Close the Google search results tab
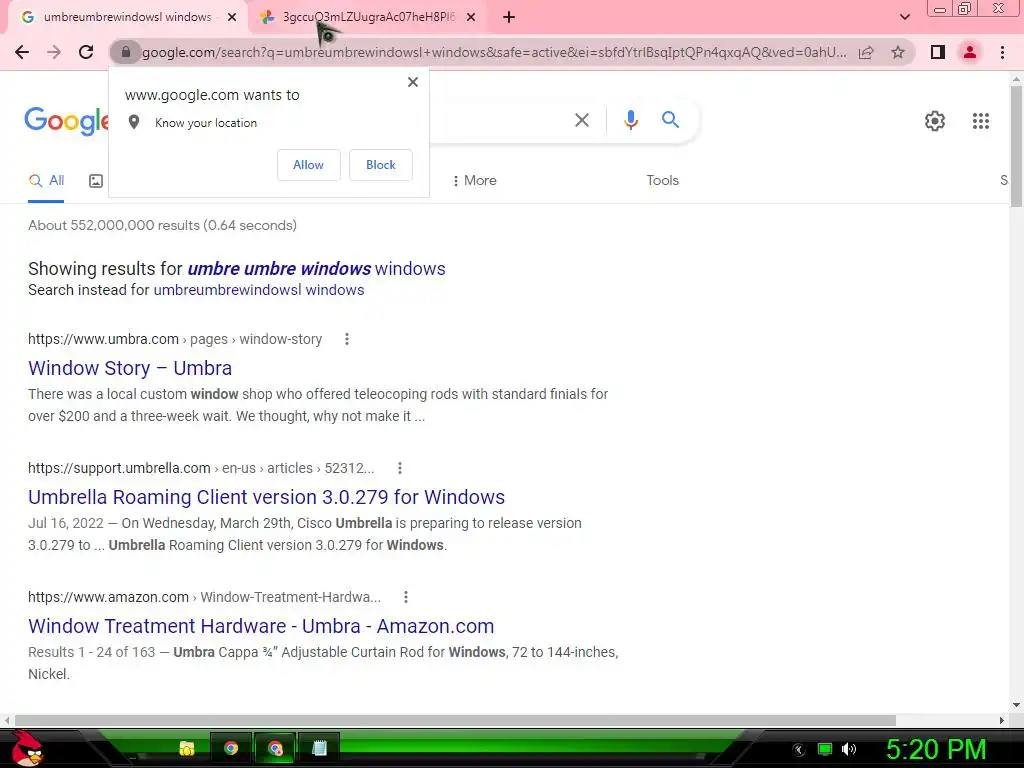This screenshot has height=768, width=1024. click(232, 17)
